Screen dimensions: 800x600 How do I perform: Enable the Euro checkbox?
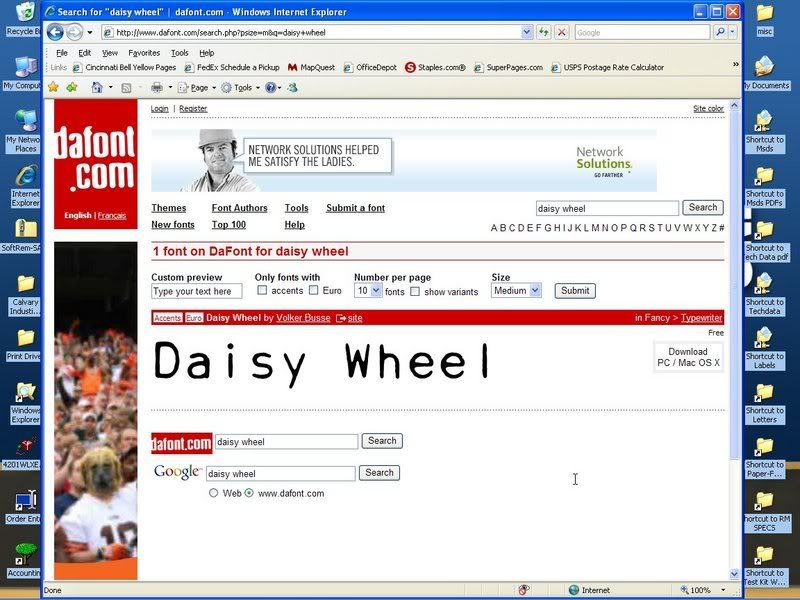tap(314, 290)
